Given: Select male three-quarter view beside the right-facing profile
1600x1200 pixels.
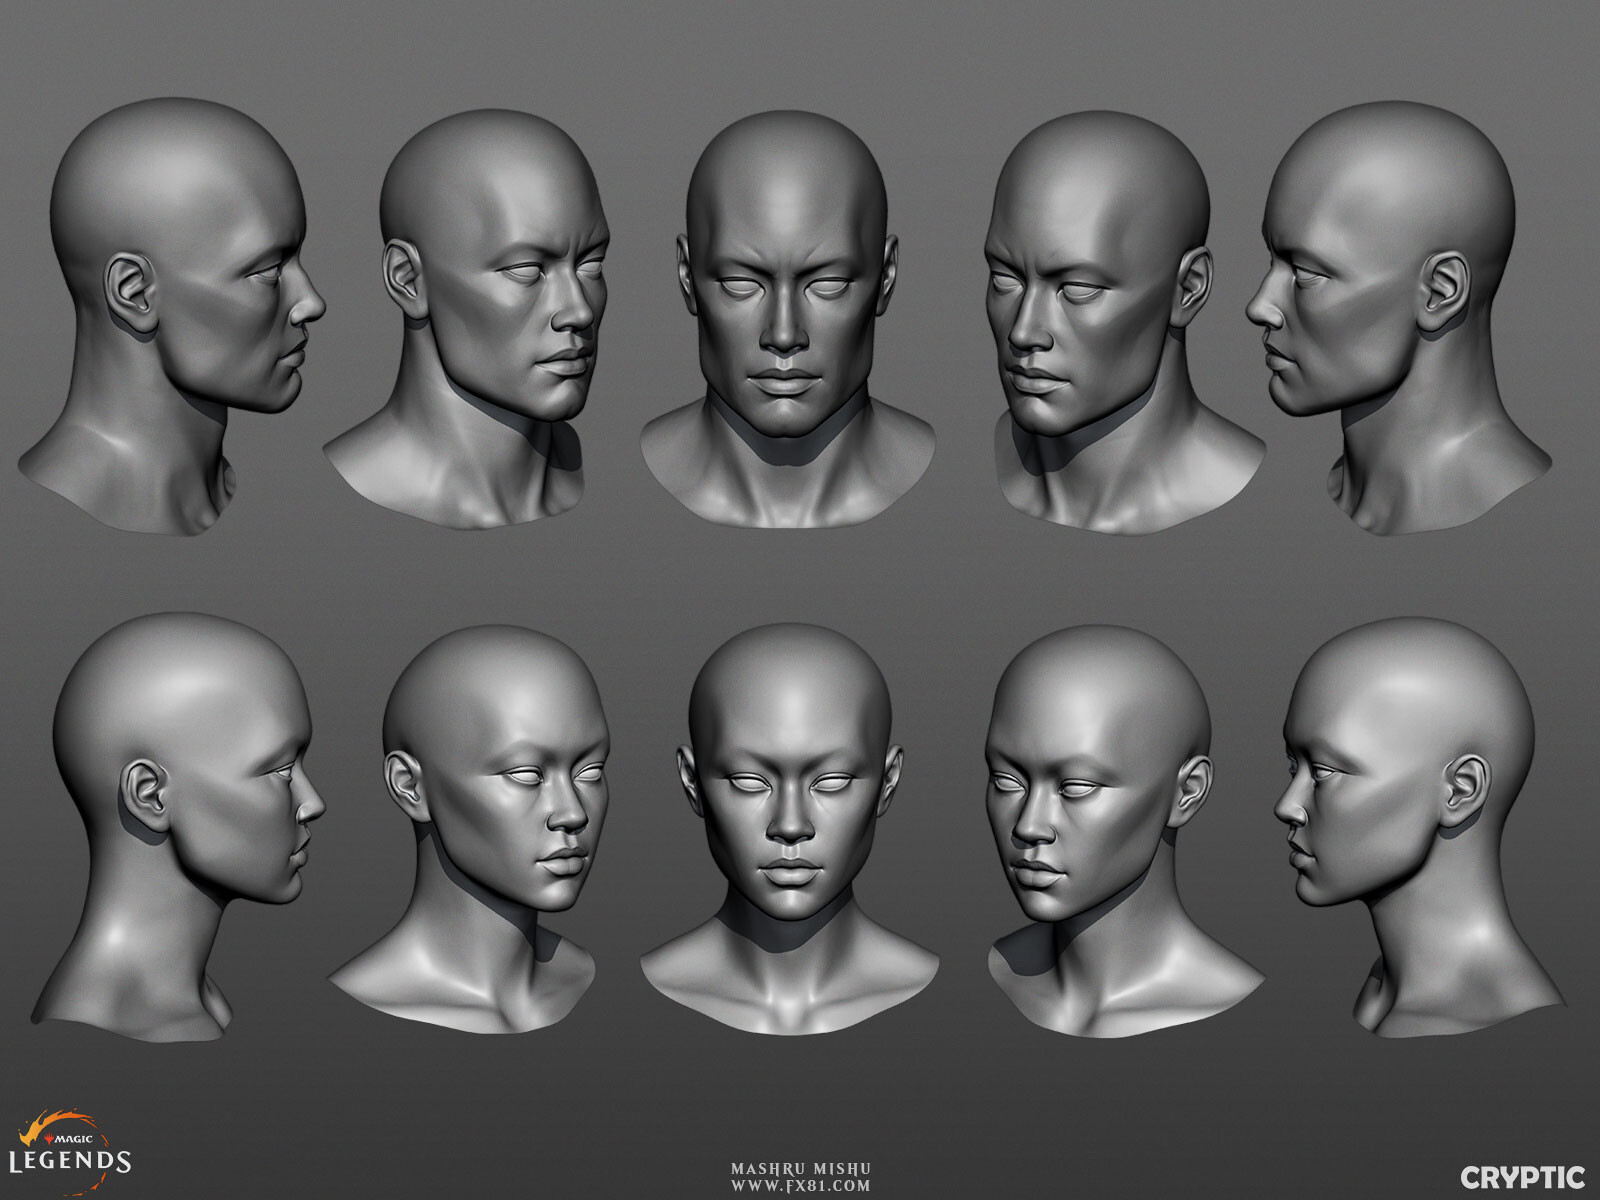Looking at the screenshot, I should click(x=466, y=318).
